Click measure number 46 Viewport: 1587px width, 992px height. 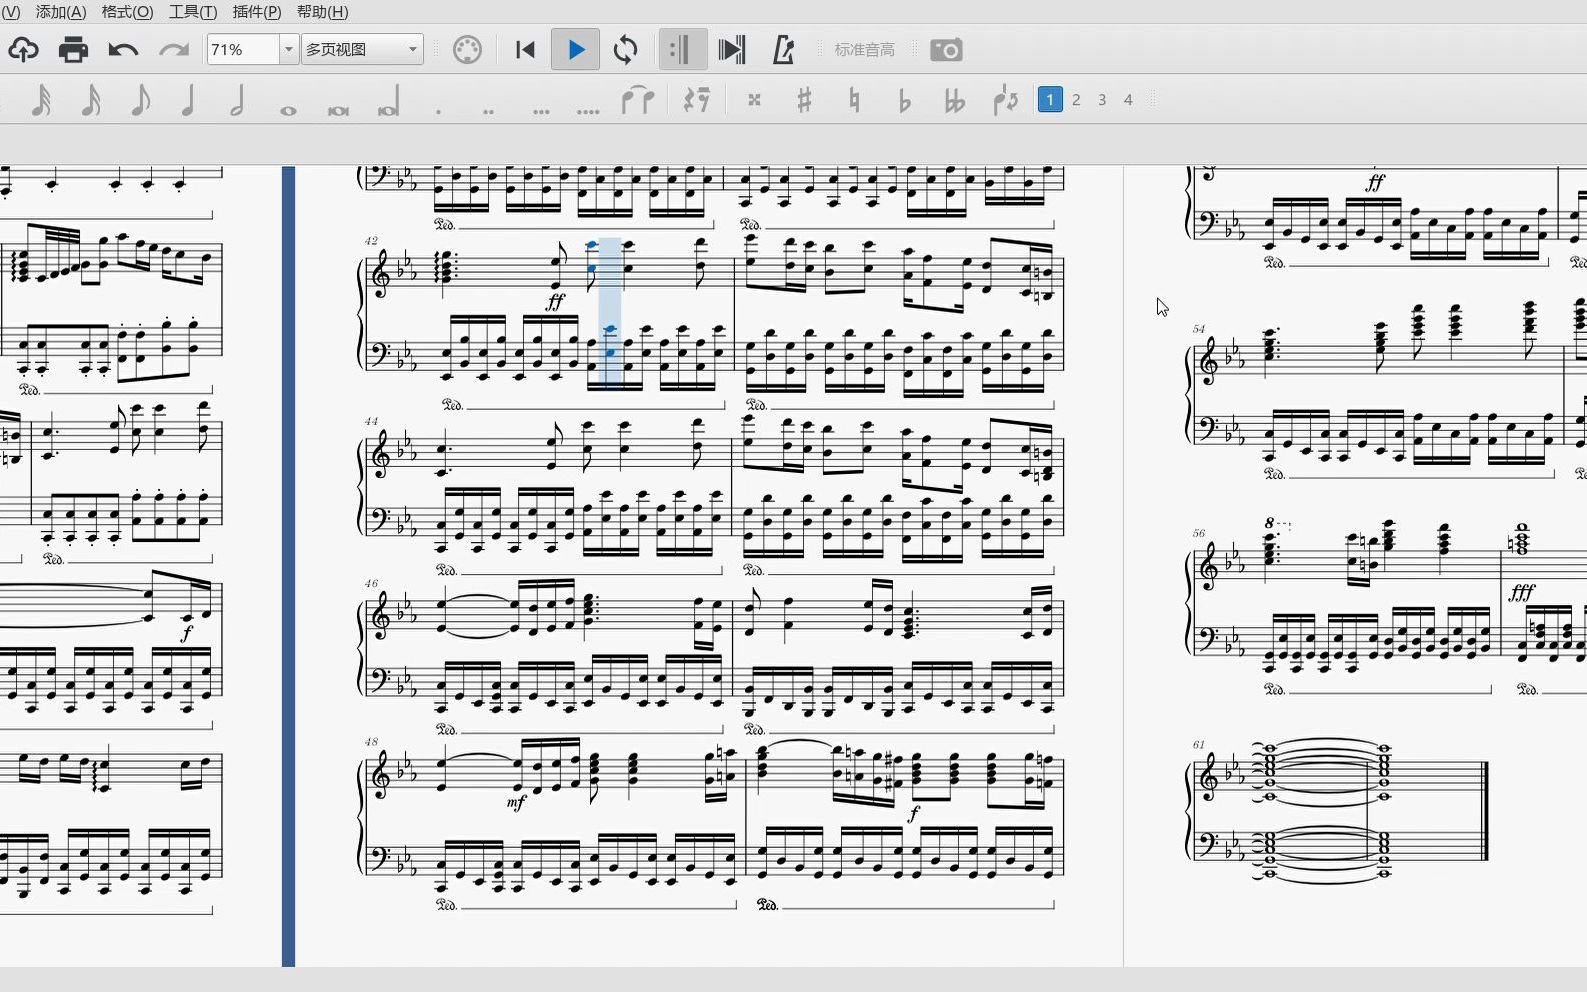pyautogui.click(x=372, y=583)
